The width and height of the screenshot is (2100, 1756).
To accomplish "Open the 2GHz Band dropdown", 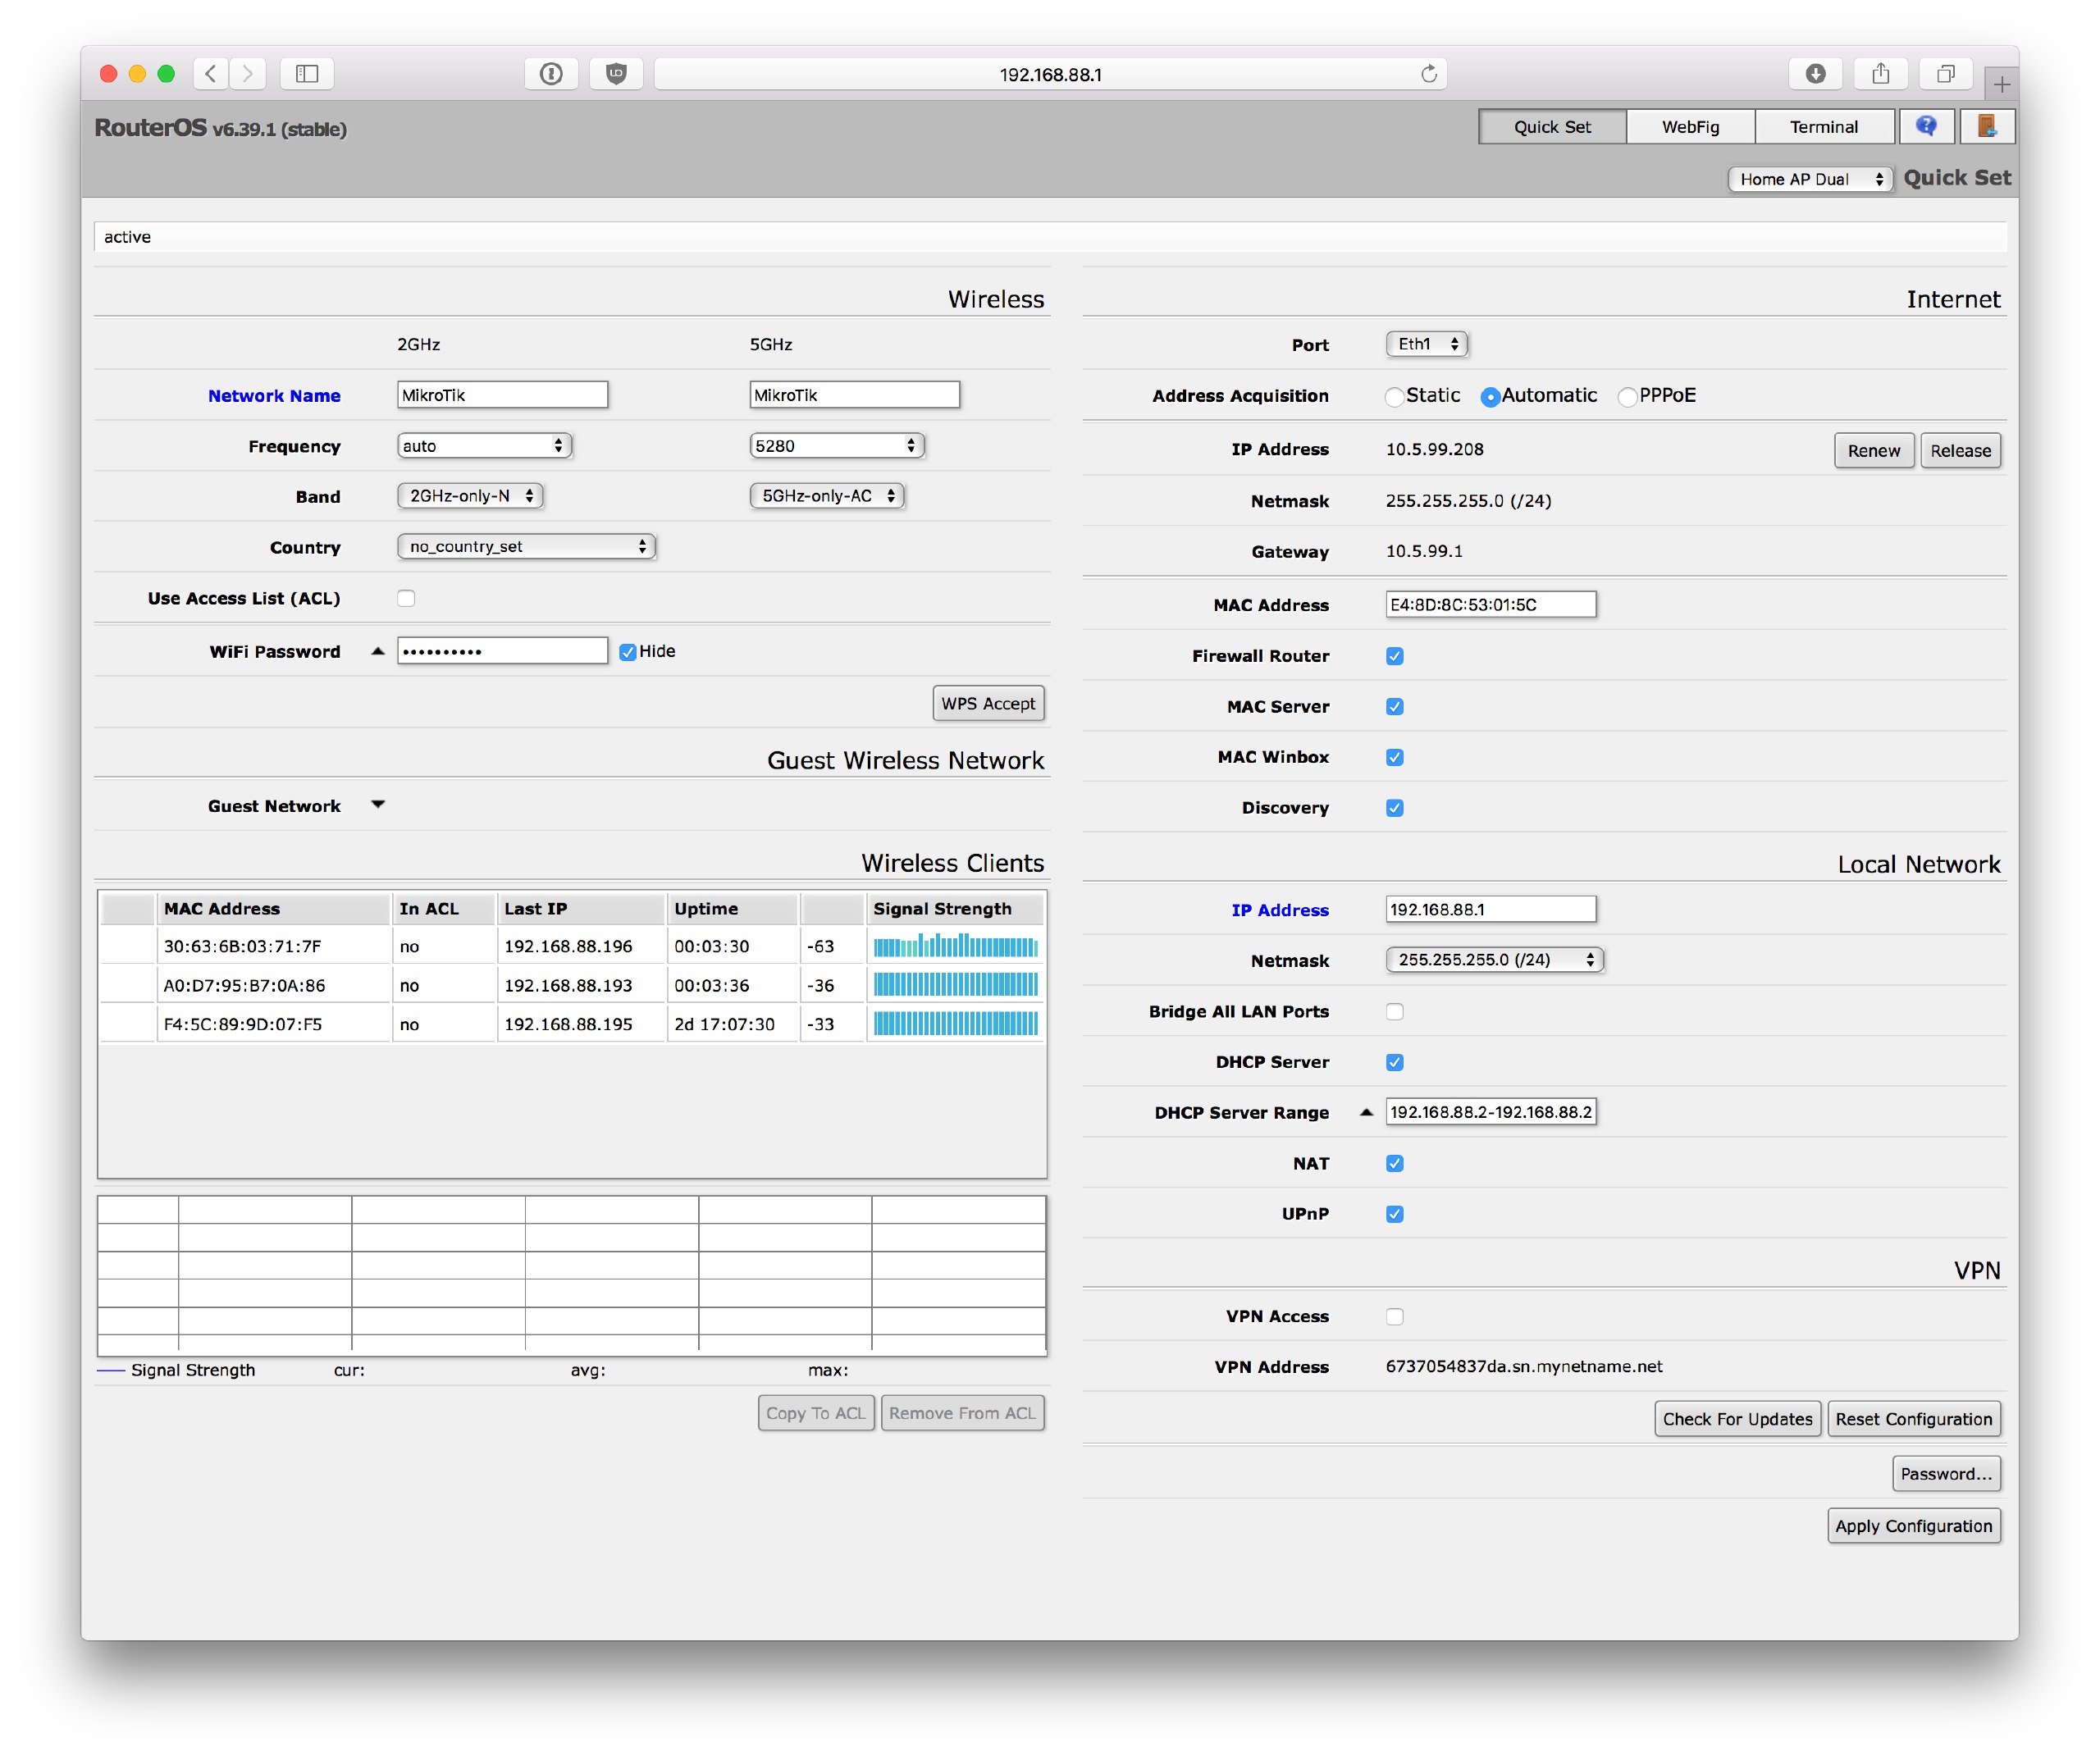I will pyautogui.click(x=470, y=496).
